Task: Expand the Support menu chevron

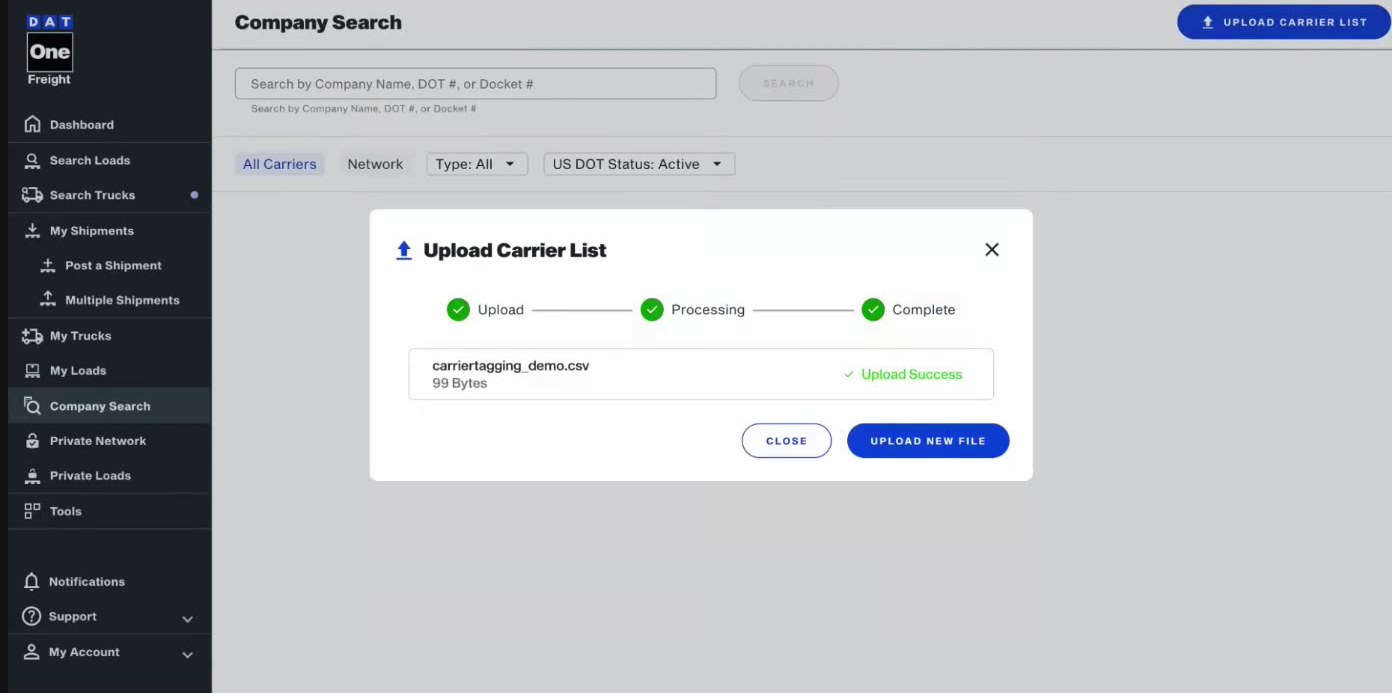Action: click(187, 619)
